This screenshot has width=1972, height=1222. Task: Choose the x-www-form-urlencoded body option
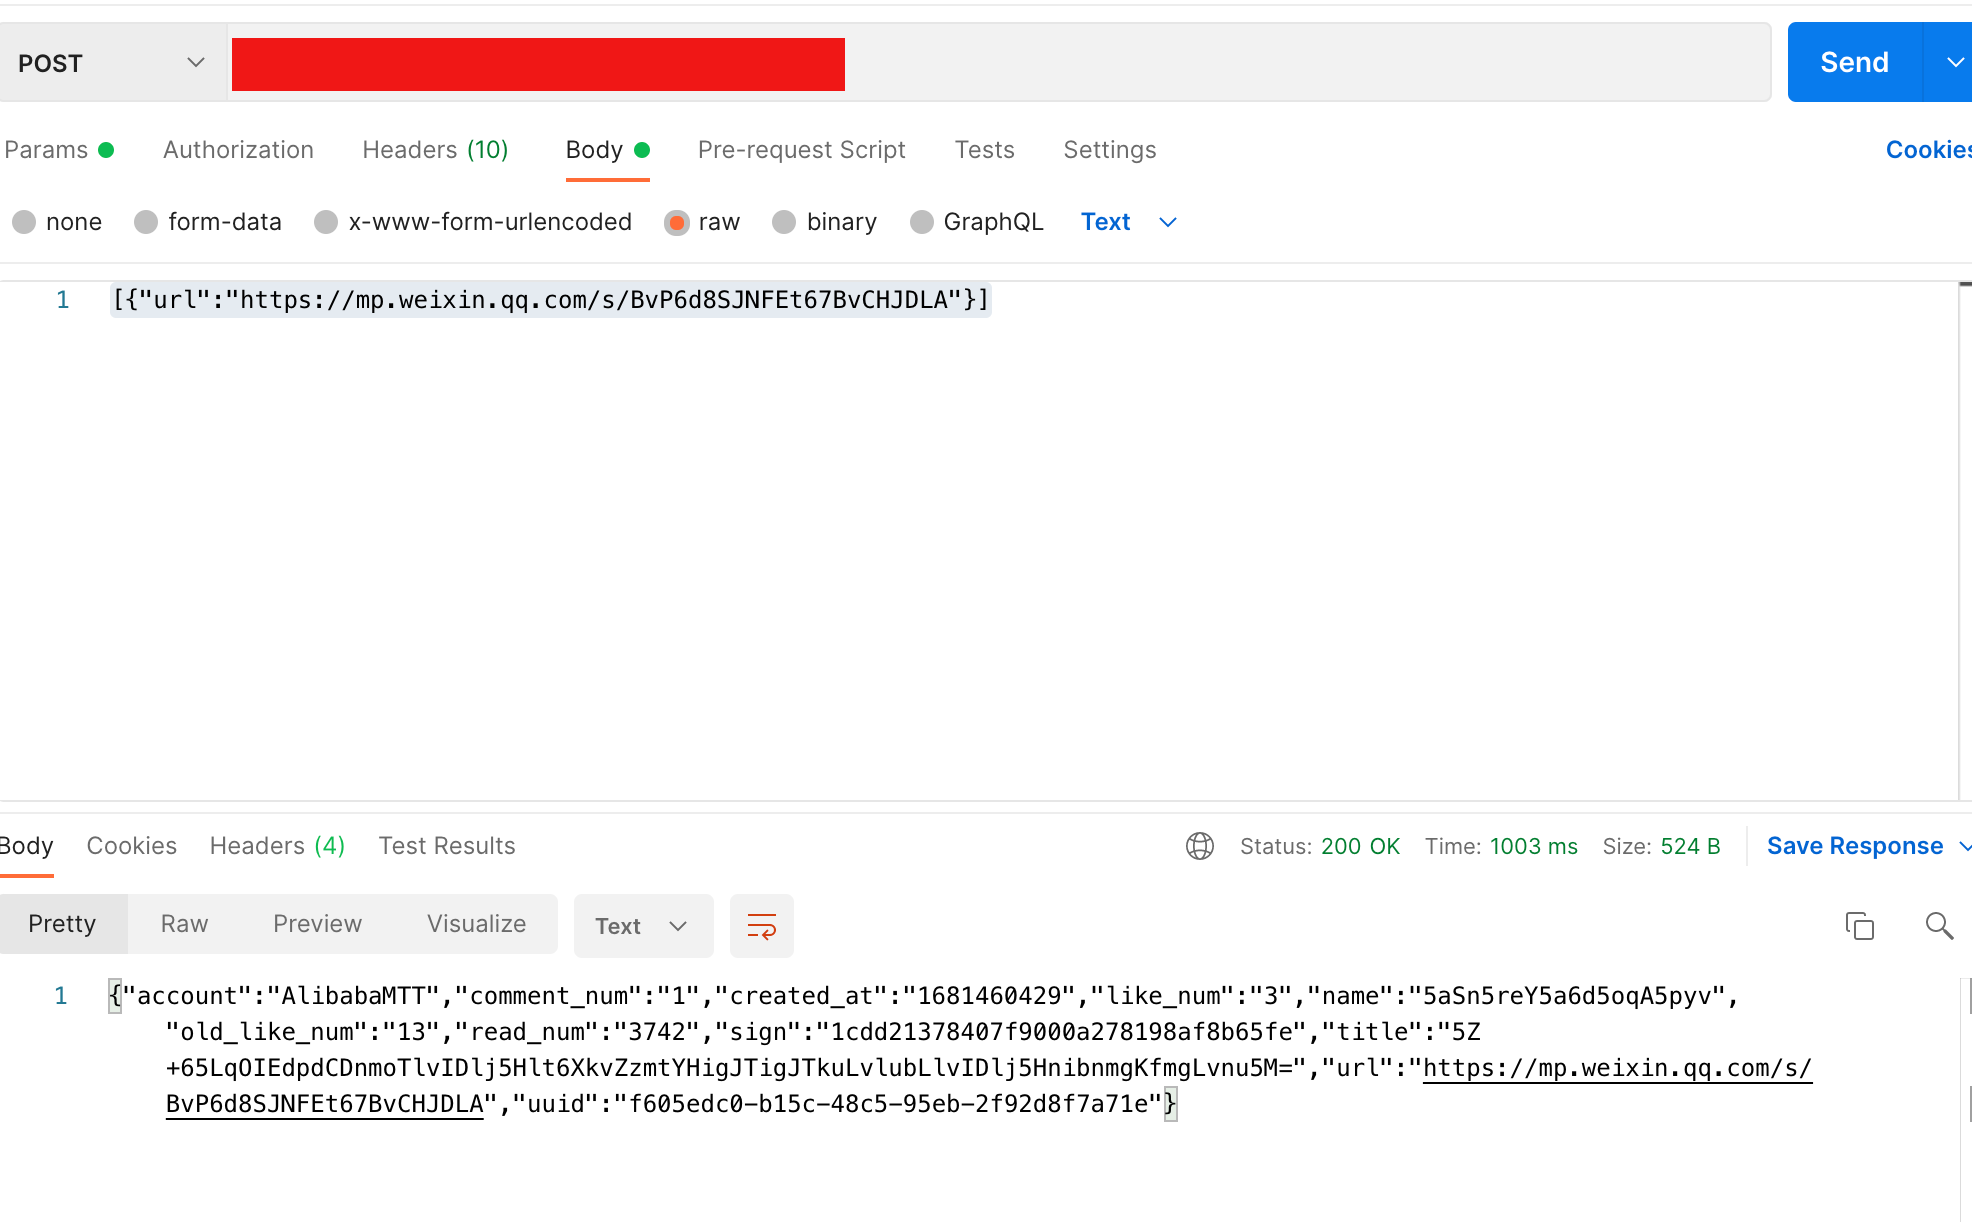point(326,222)
